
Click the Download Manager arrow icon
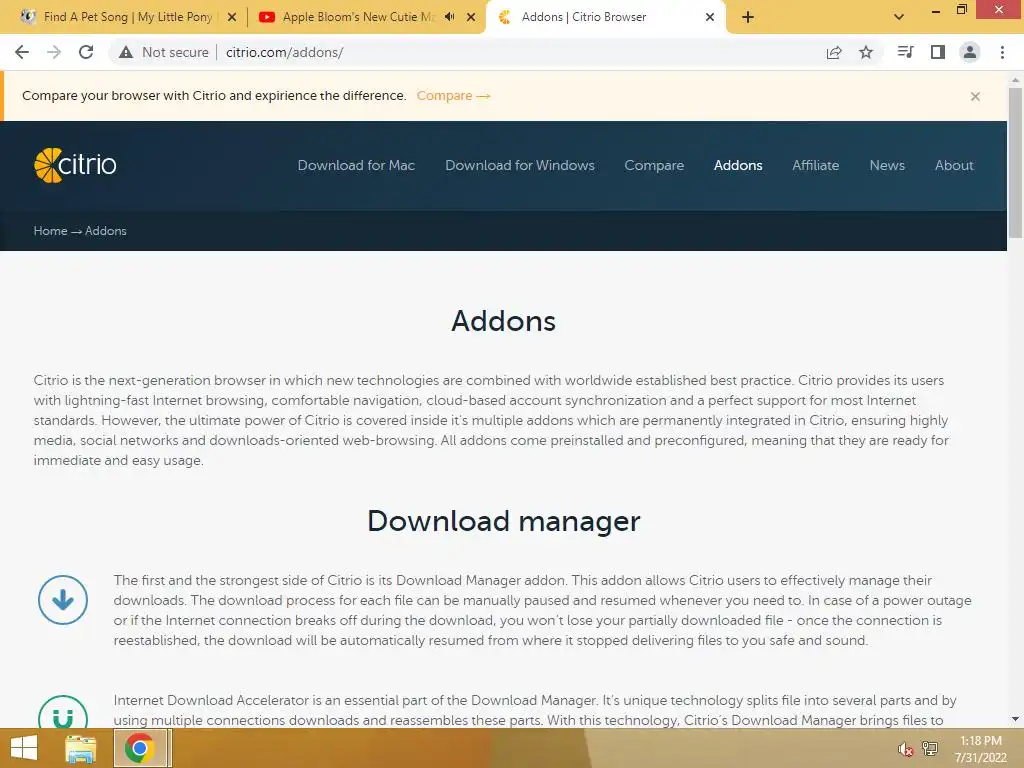pos(63,600)
